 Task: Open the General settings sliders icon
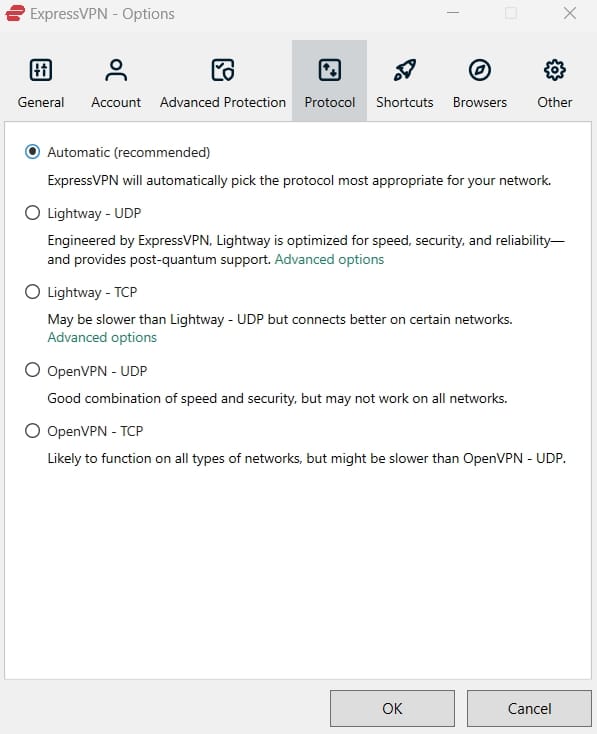point(41,70)
